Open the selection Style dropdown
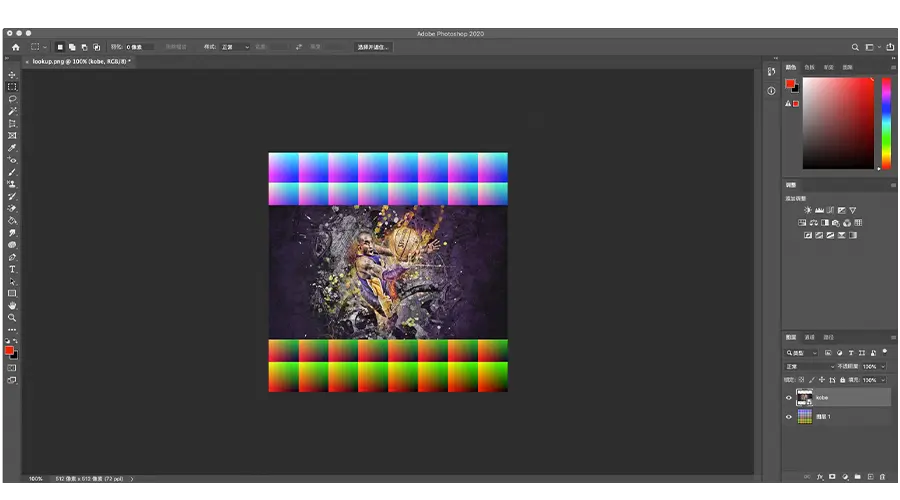The image size is (900, 500). [235, 47]
